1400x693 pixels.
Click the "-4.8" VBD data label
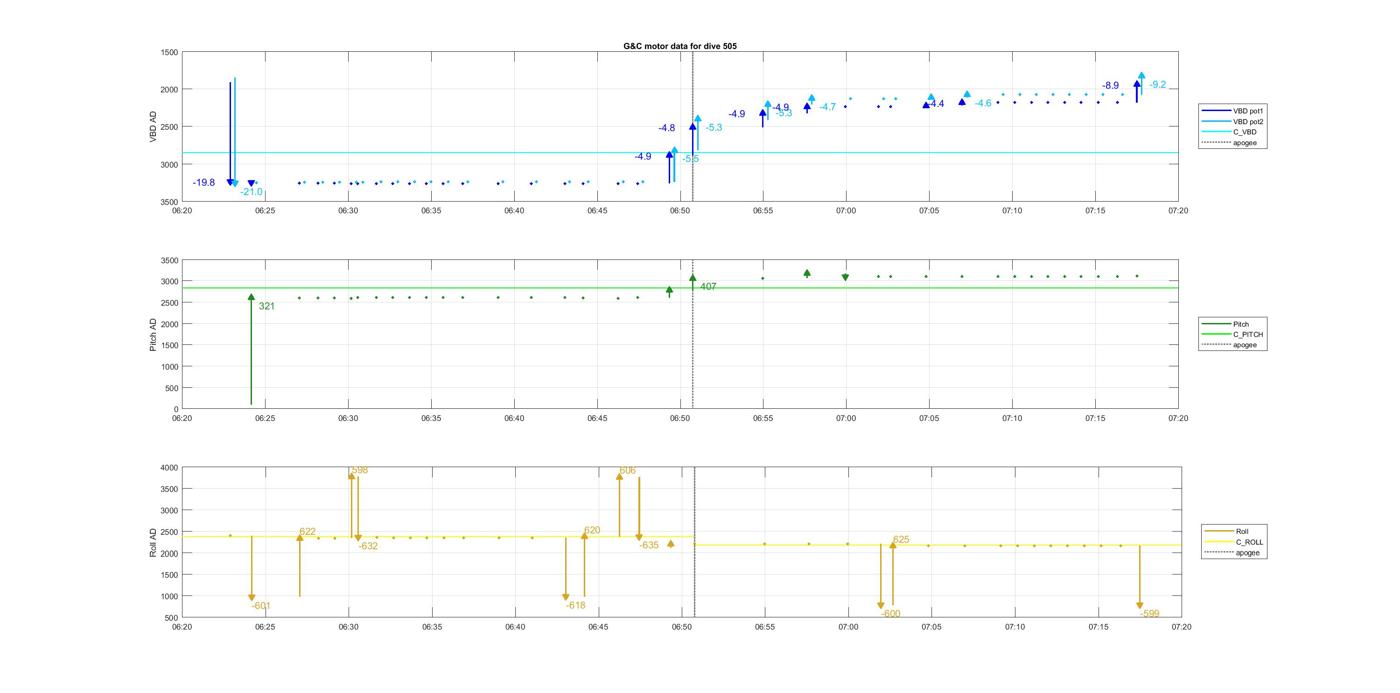tap(667, 128)
